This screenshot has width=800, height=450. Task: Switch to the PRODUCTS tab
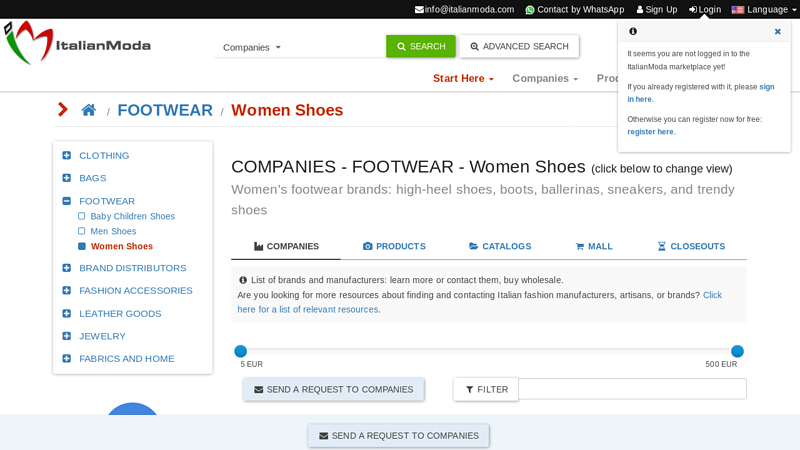click(x=394, y=246)
